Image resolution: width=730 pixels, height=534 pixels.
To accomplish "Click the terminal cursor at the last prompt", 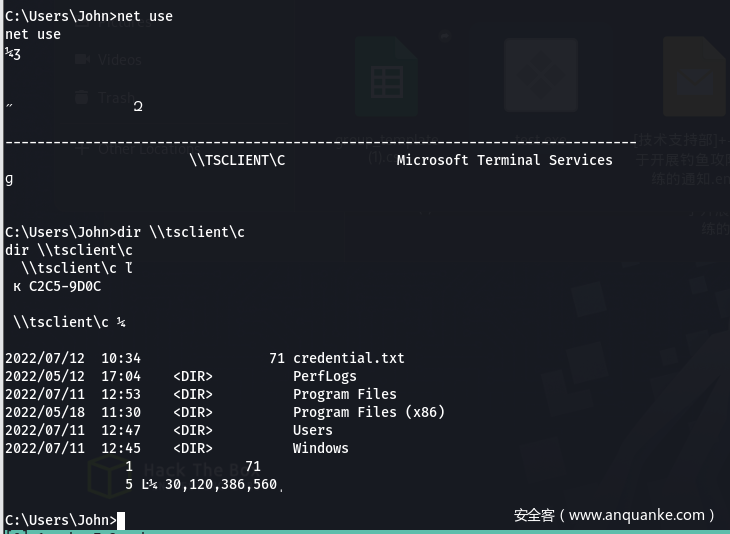I will click(x=121, y=520).
